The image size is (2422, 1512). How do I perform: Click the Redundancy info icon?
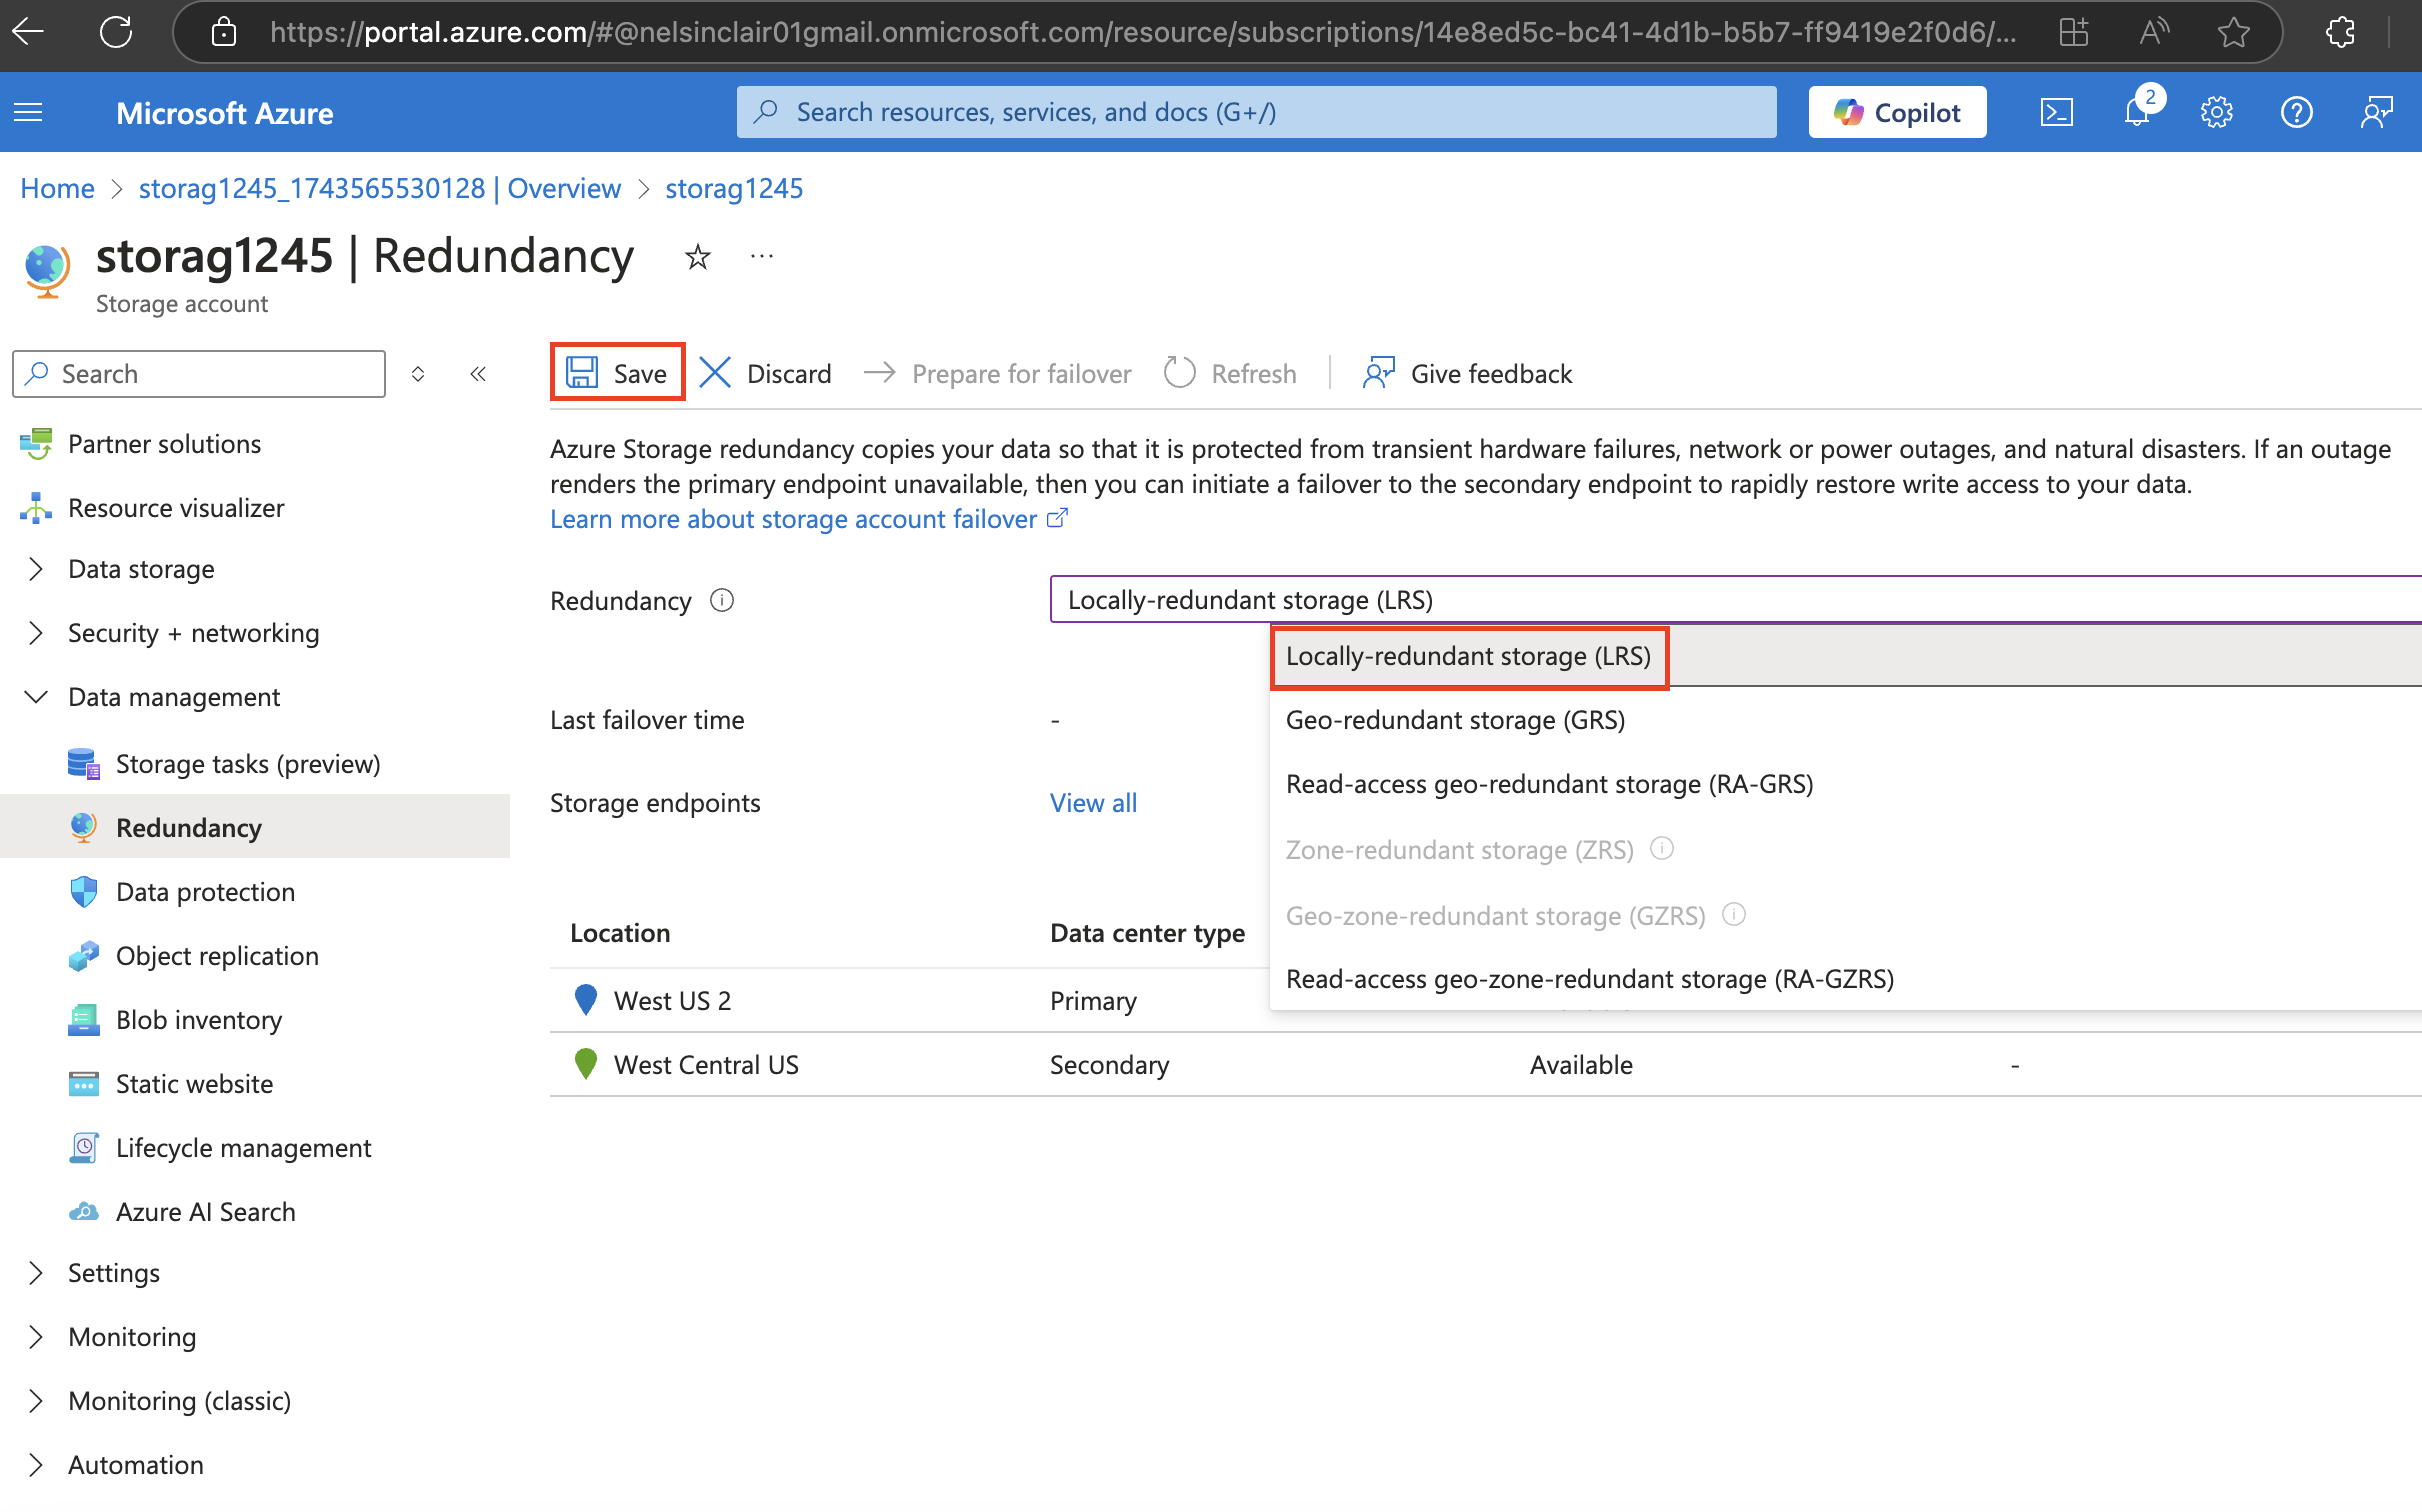[x=722, y=600]
